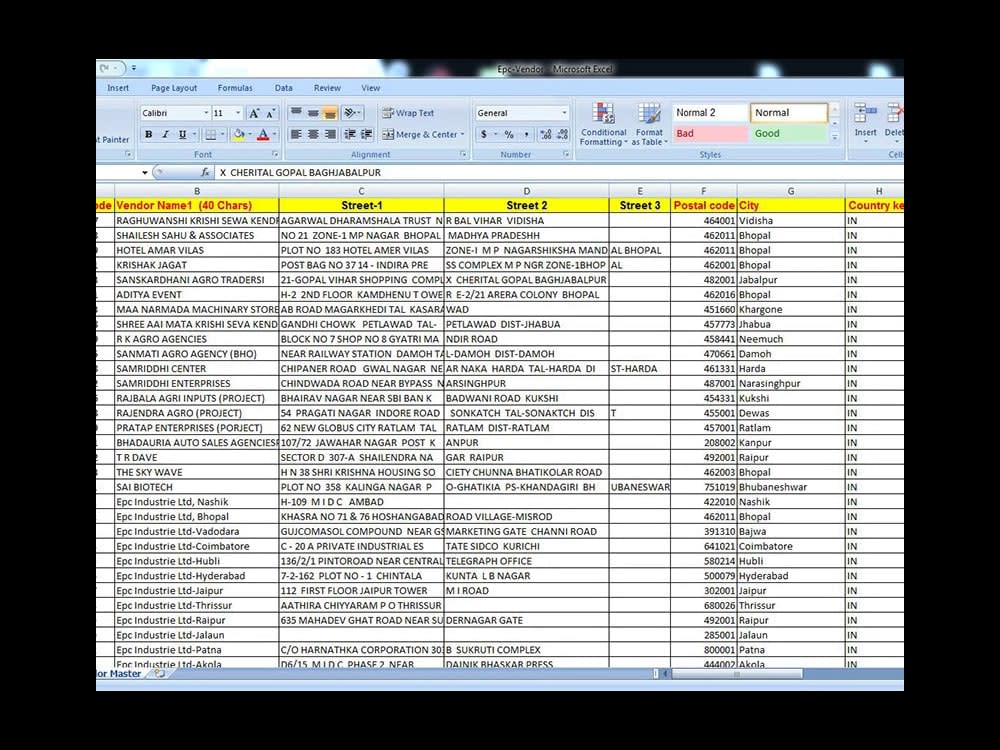
Task: Select Top Align icon
Action: (x=296, y=113)
